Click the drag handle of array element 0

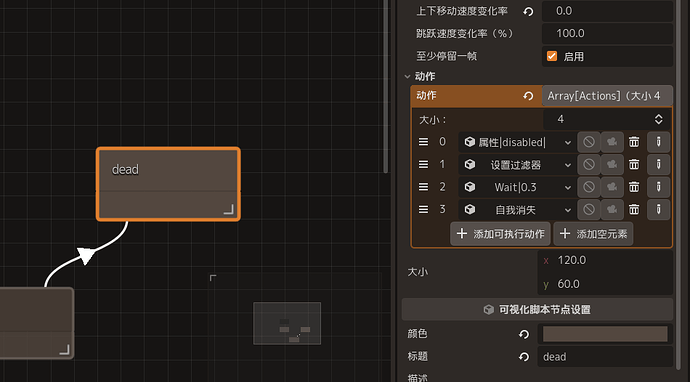point(423,142)
